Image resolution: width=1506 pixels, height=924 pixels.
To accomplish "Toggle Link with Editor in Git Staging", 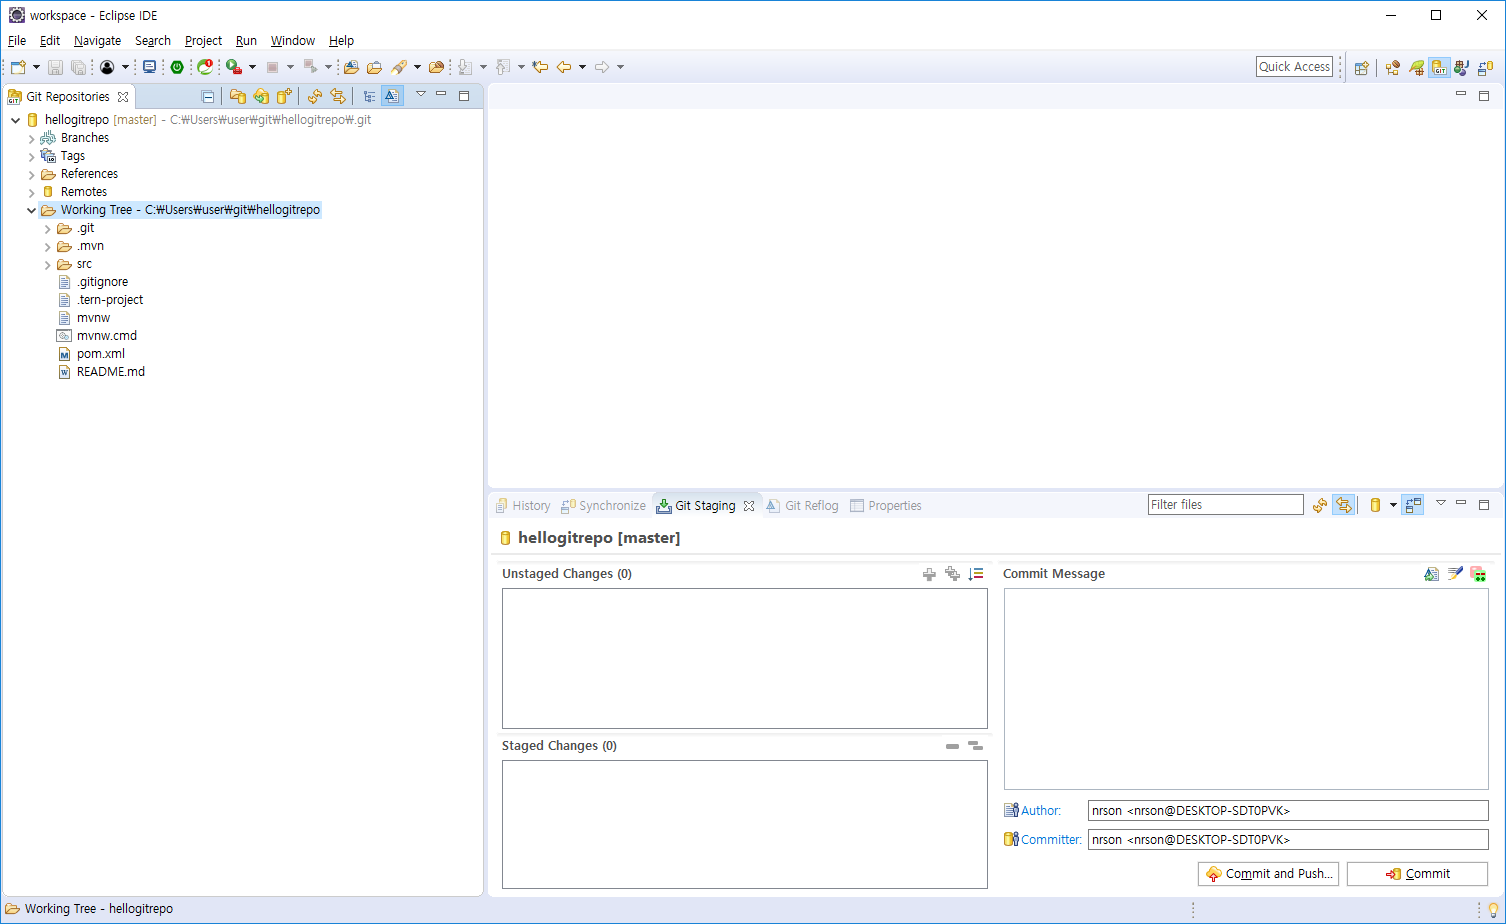I will [1344, 505].
